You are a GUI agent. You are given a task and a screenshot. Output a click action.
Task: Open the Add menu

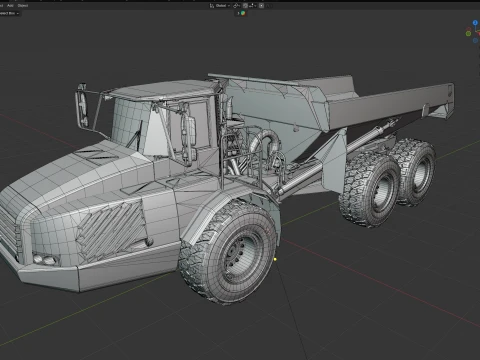tap(10, 5)
